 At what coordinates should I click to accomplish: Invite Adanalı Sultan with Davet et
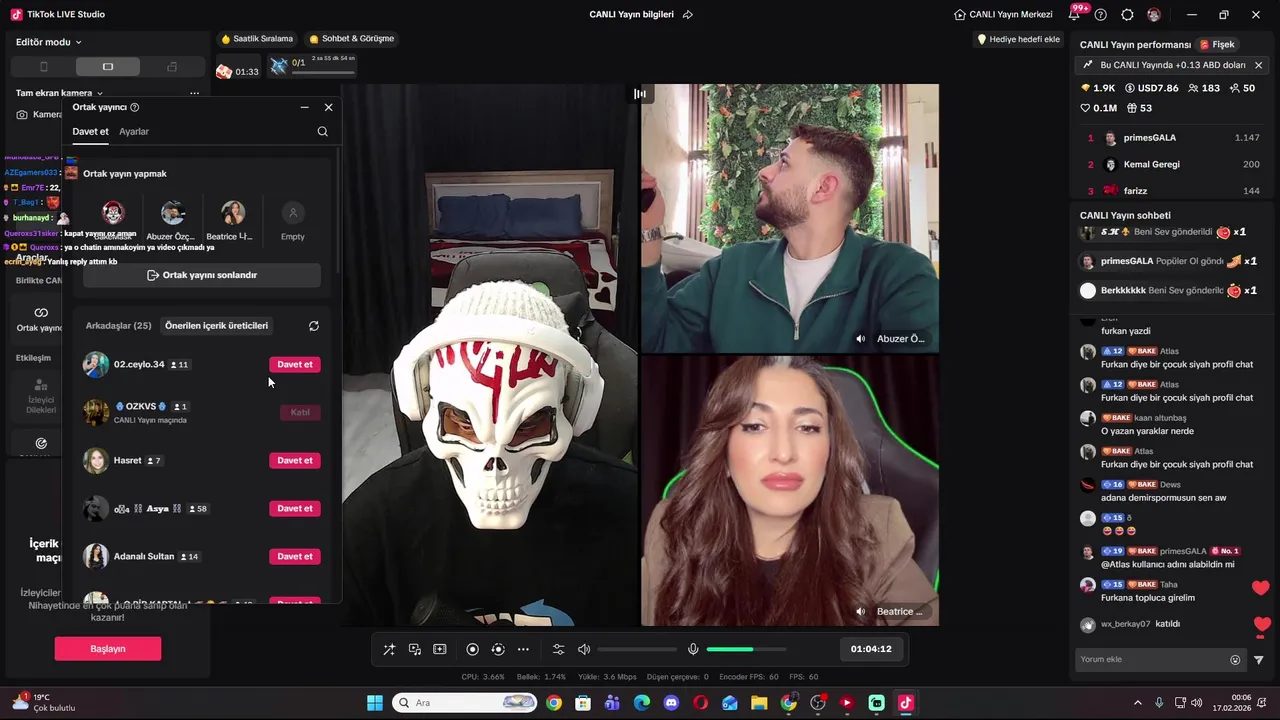[x=295, y=556]
